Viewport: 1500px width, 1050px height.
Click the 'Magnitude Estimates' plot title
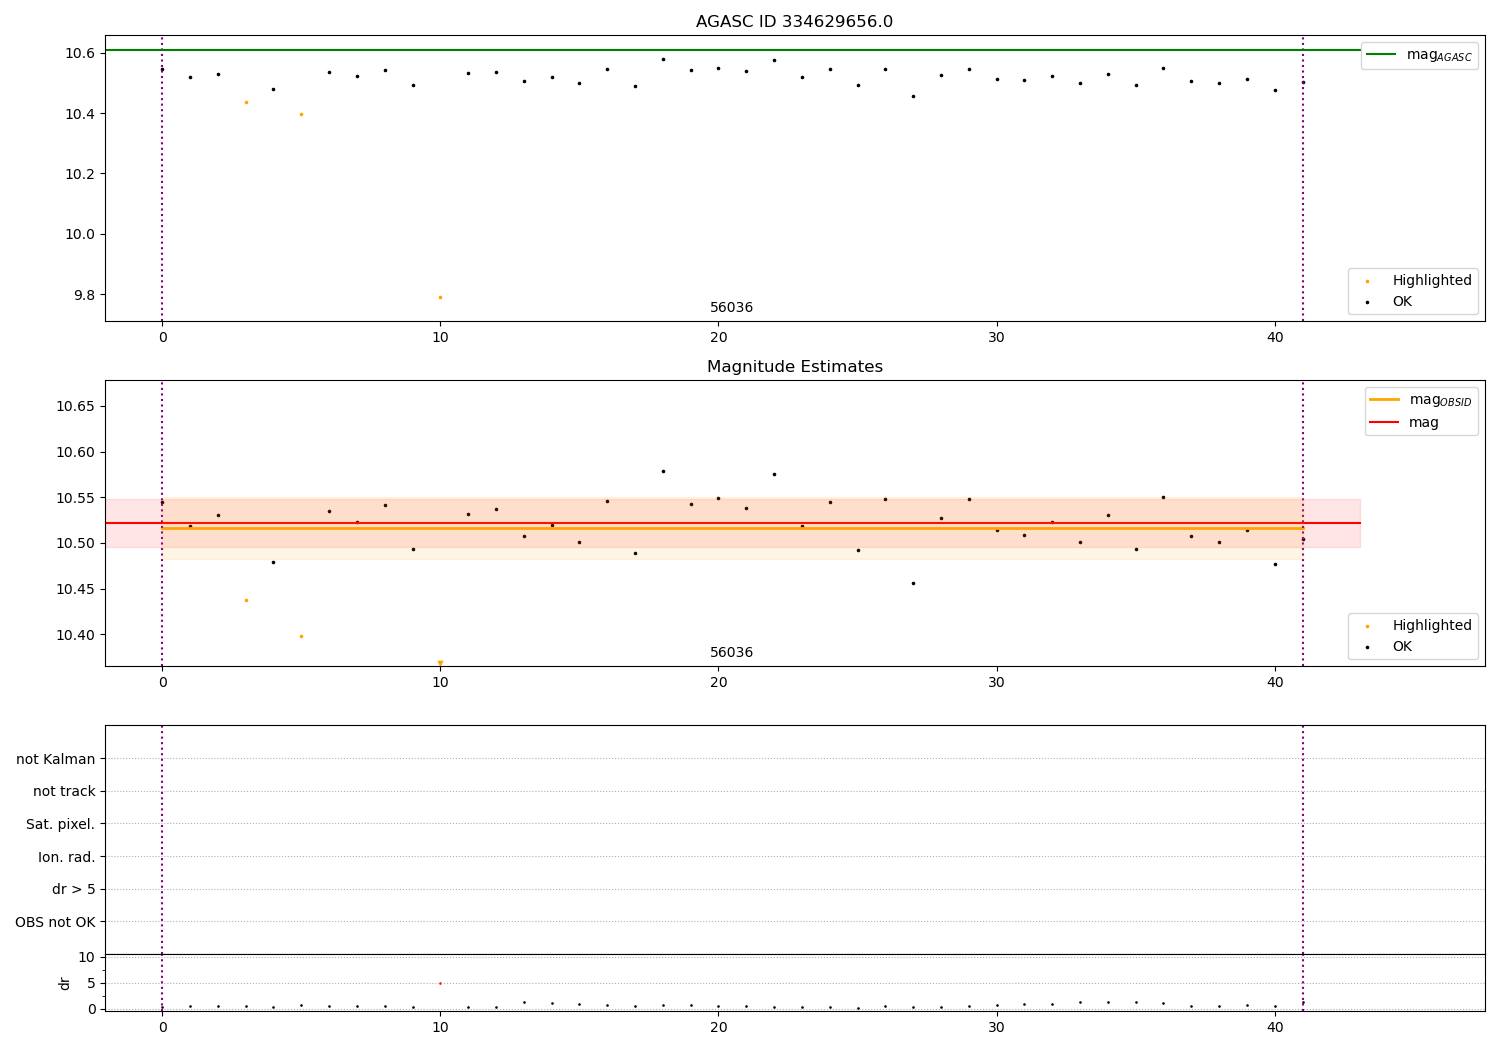794,367
